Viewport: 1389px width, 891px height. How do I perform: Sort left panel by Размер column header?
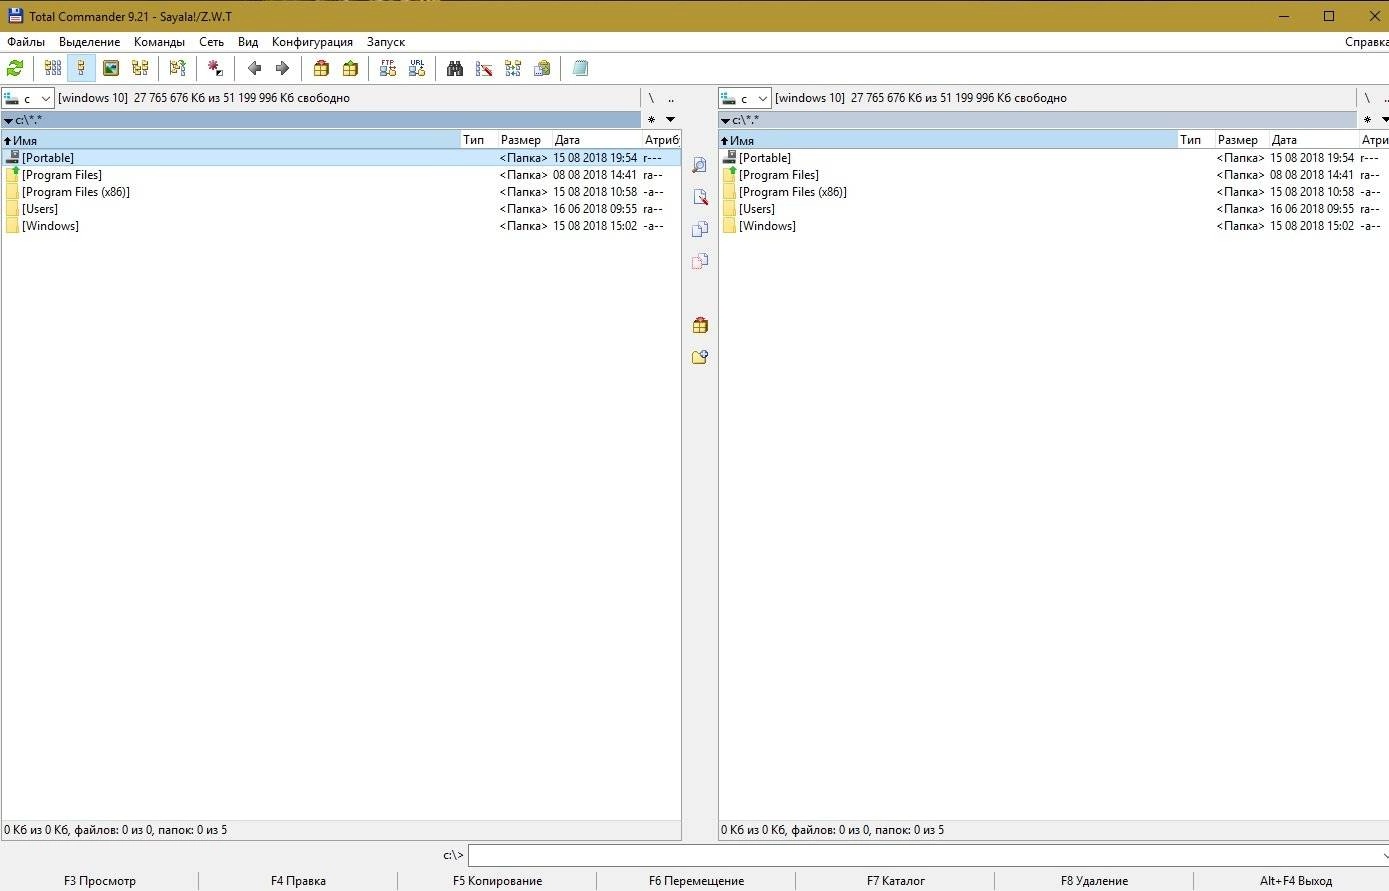(x=525, y=140)
